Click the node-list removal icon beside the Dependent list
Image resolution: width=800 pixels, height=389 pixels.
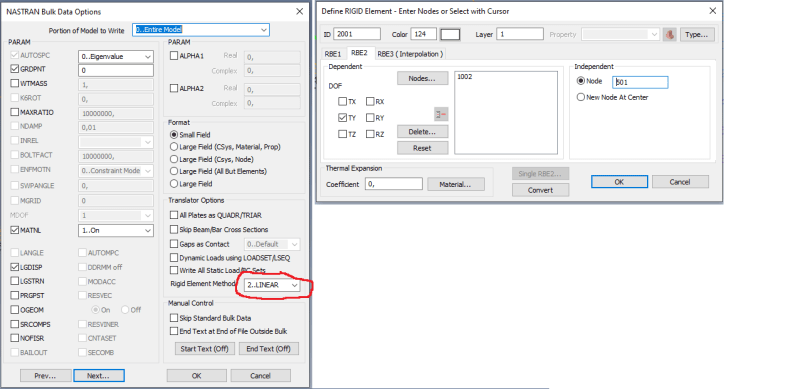point(440,114)
